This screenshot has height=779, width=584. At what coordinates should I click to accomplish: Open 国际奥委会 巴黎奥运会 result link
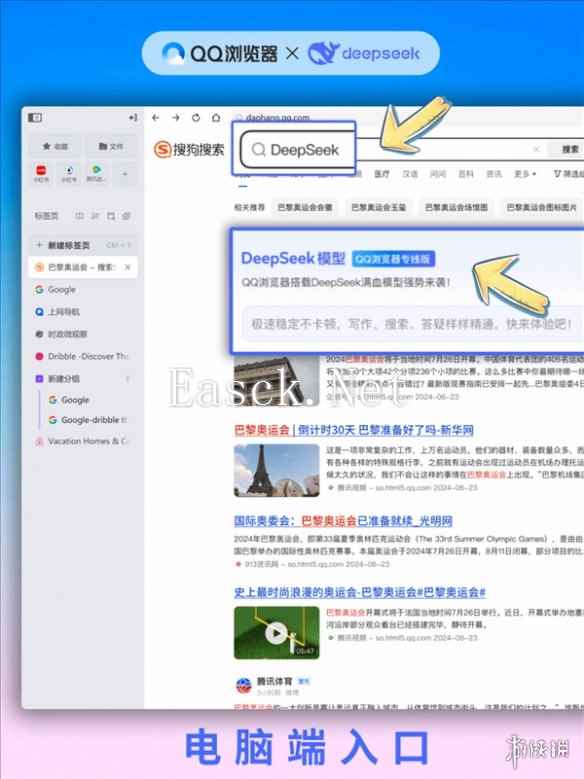point(343,521)
